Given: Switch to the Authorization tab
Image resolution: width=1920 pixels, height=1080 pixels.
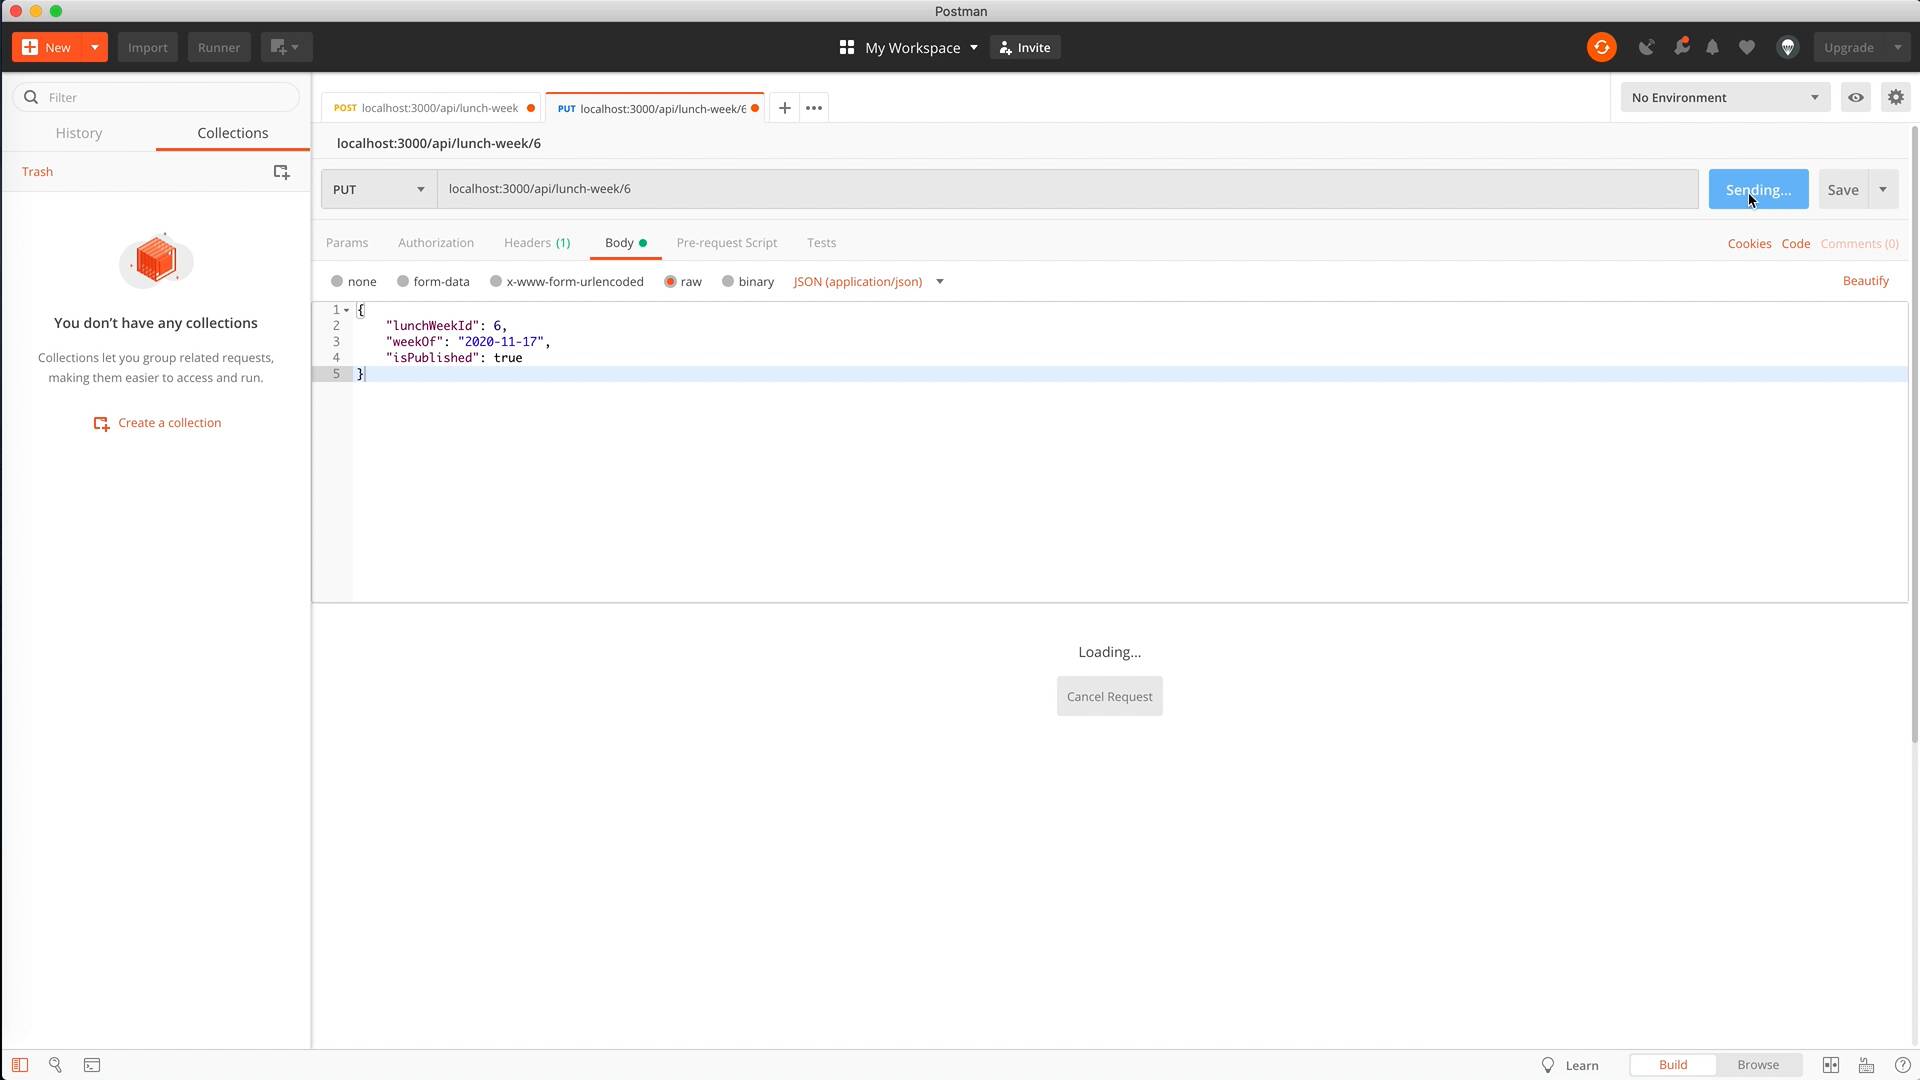Looking at the screenshot, I should [435, 243].
